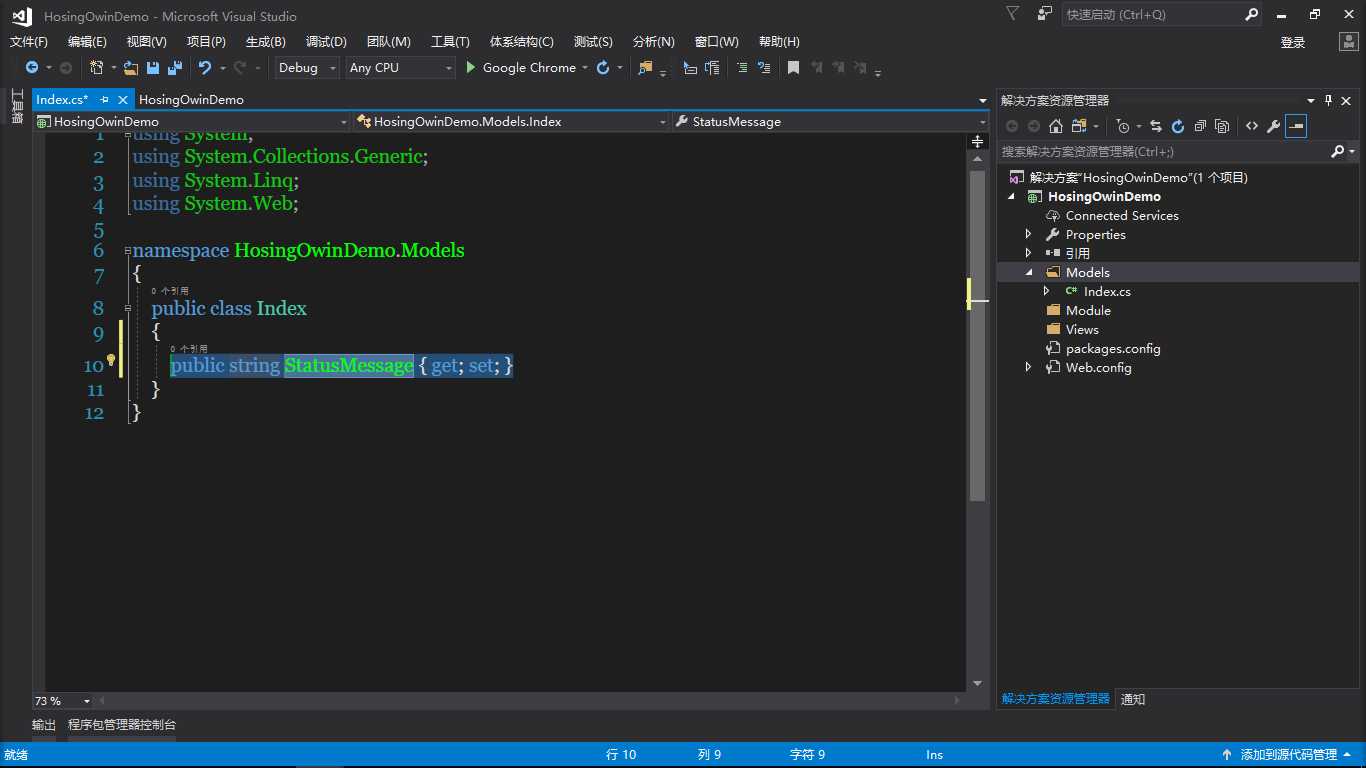Viewport: 1366px width, 768px height.
Task: Click Pending Changes Filter clock icon
Action: point(1123,126)
